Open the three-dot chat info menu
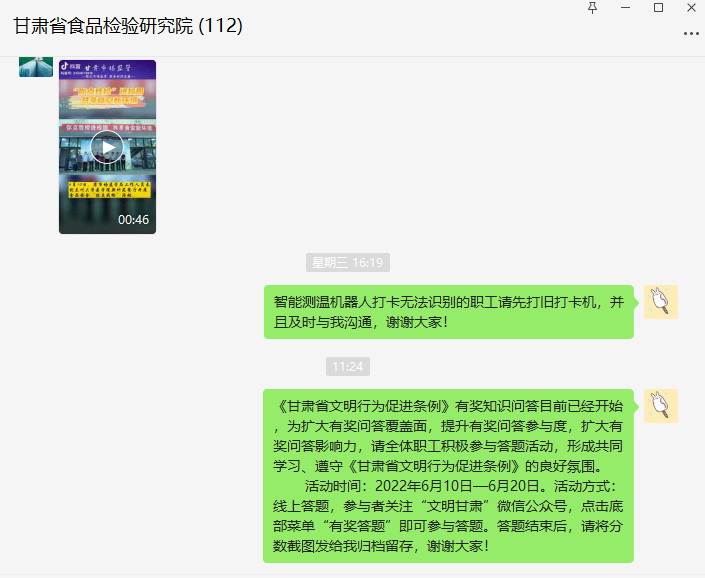The width and height of the screenshot is (705, 578). click(691, 34)
